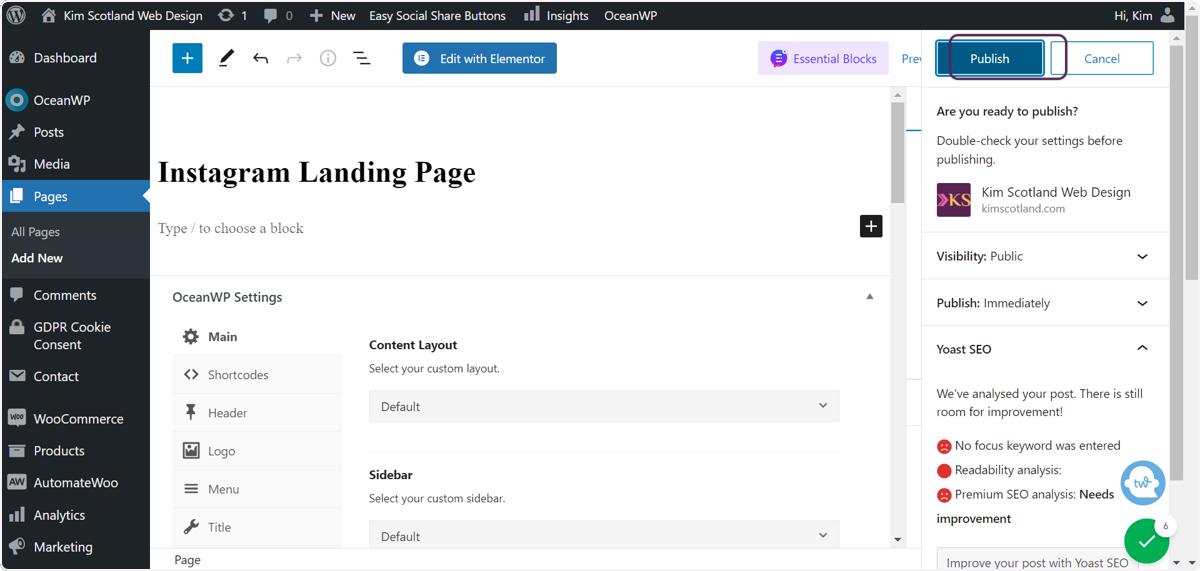Click Improve your post with Yoast SEO
Screen dimensions: 1200x571
click(1037, 562)
